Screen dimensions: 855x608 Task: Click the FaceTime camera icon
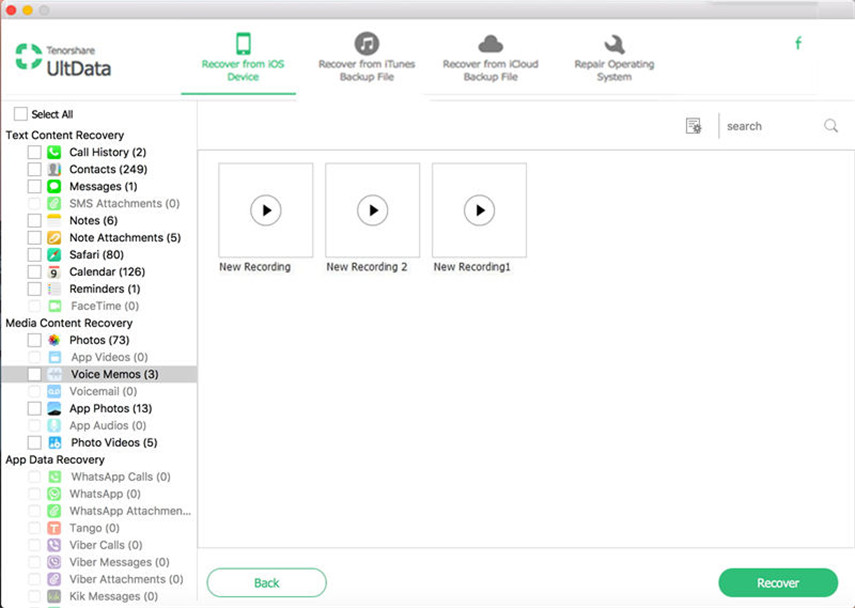(x=55, y=306)
